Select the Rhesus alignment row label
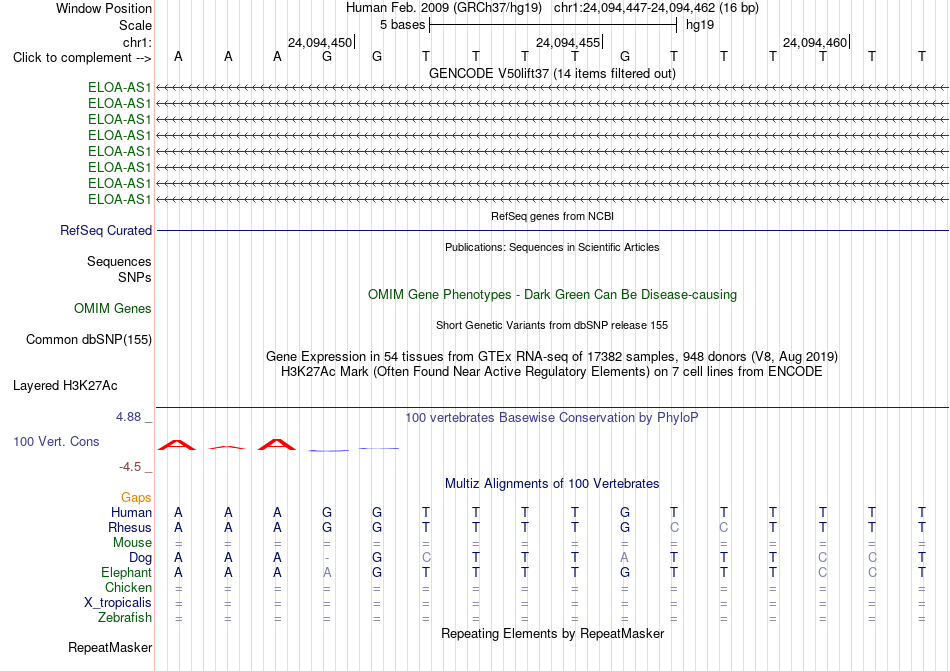The image size is (950, 671). pos(130,528)
